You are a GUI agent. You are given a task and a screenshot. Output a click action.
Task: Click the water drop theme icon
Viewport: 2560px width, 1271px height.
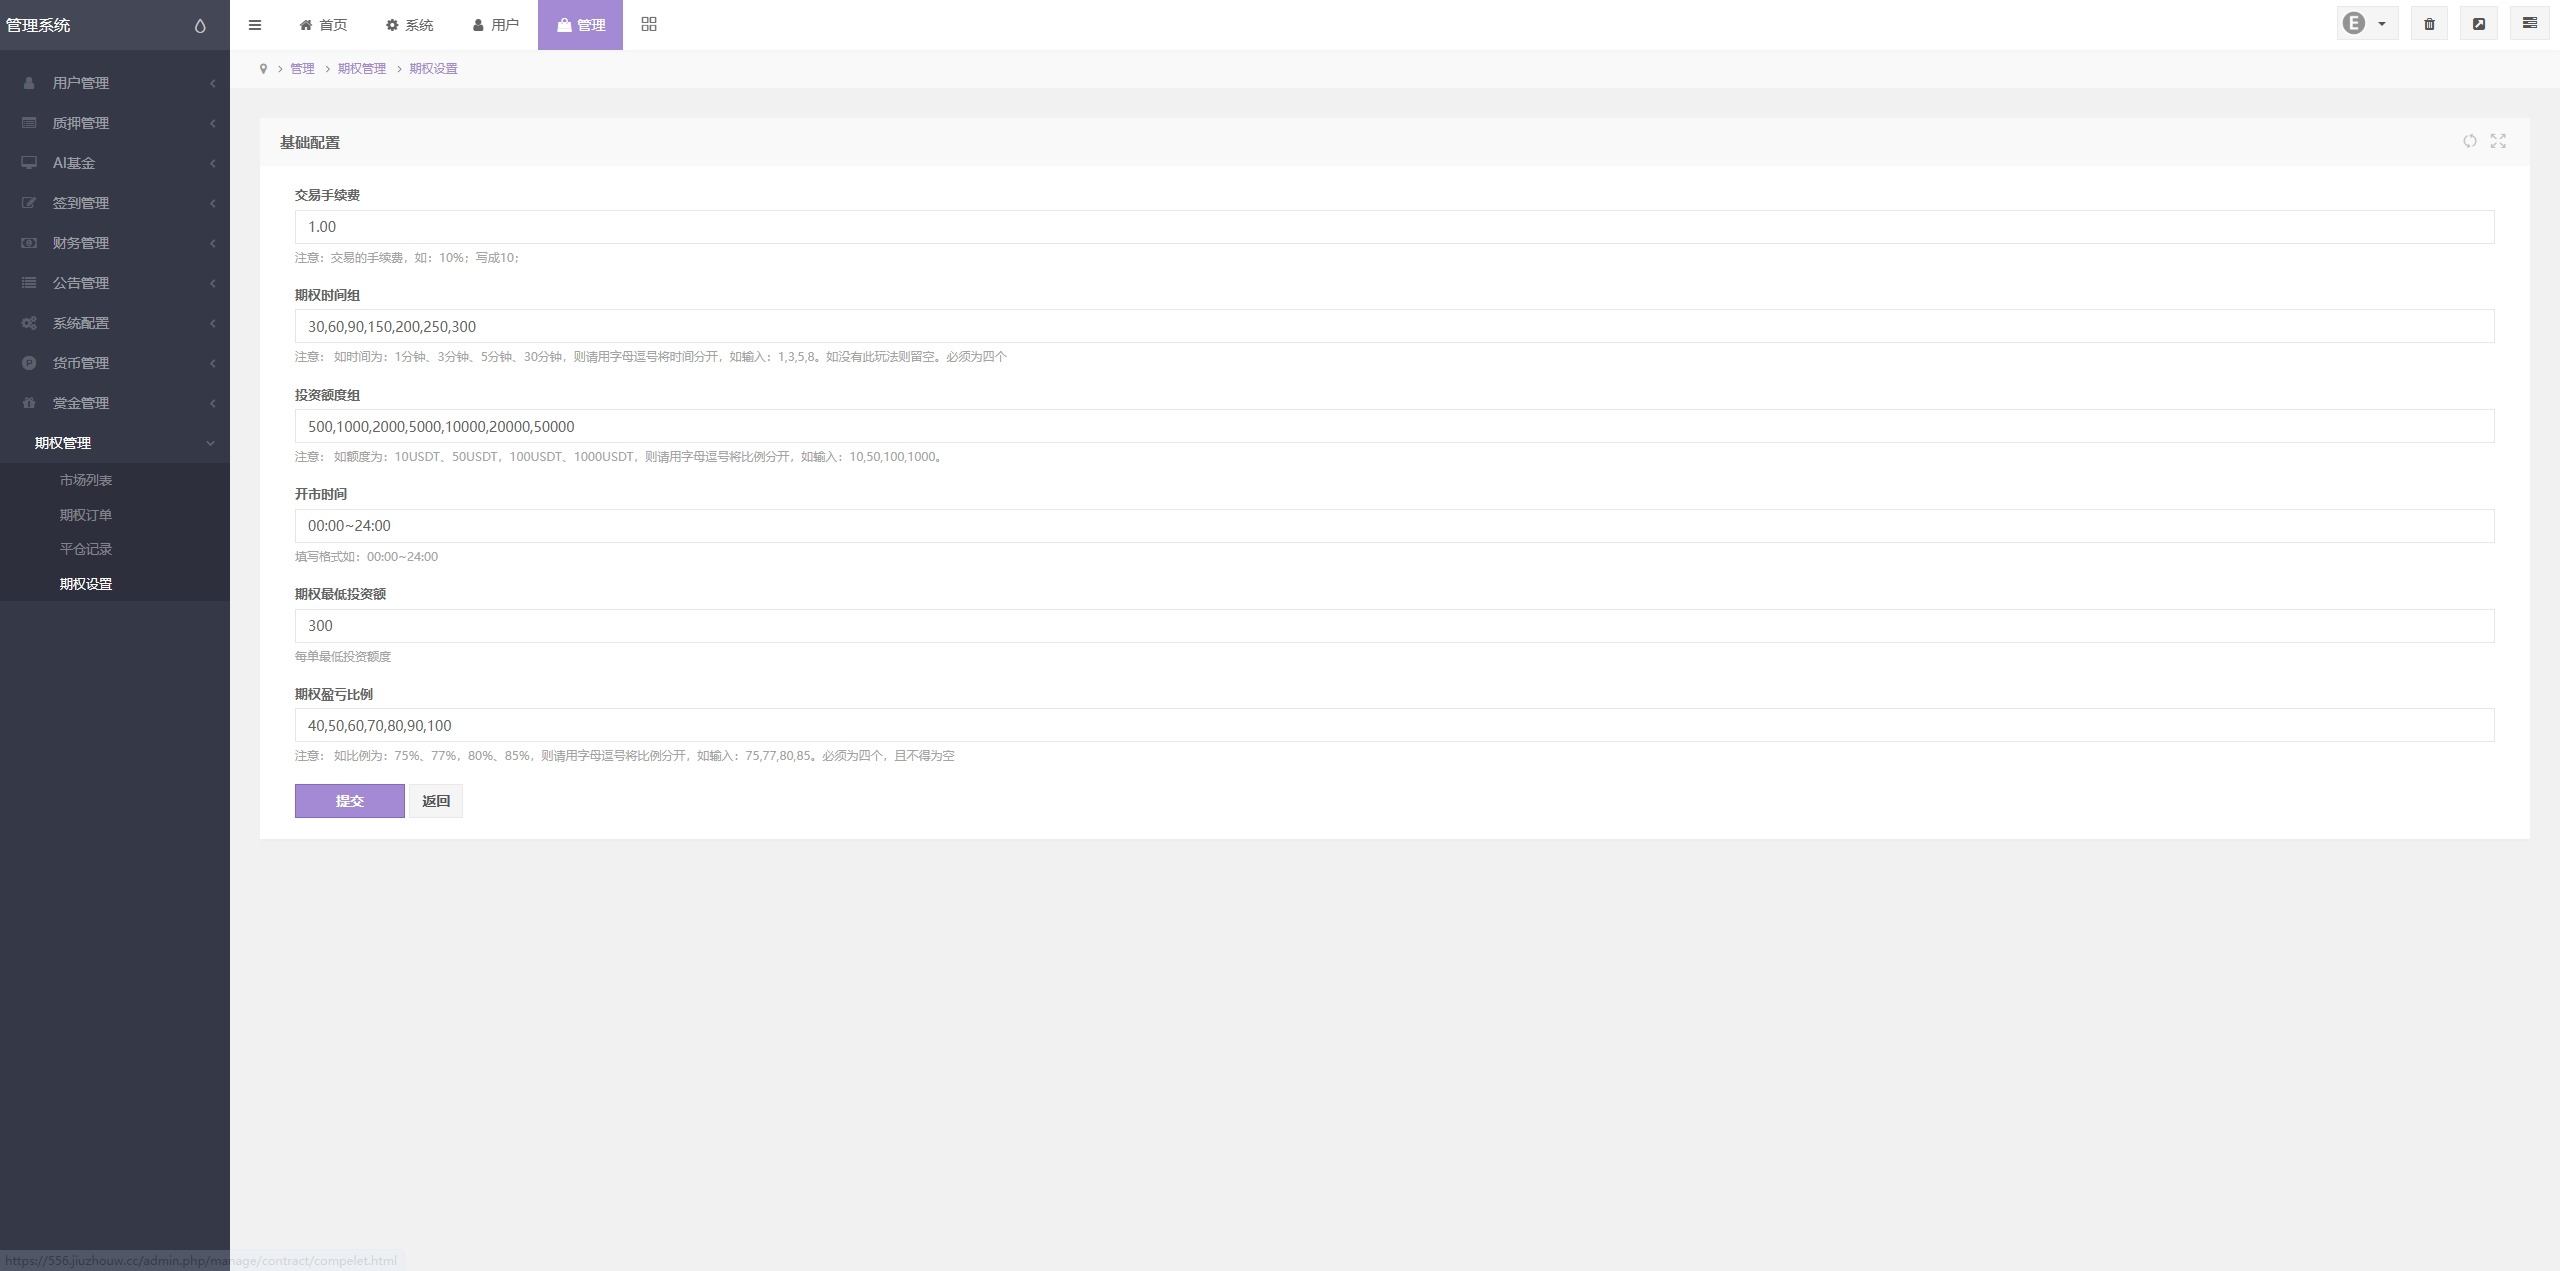pos(200,26)
